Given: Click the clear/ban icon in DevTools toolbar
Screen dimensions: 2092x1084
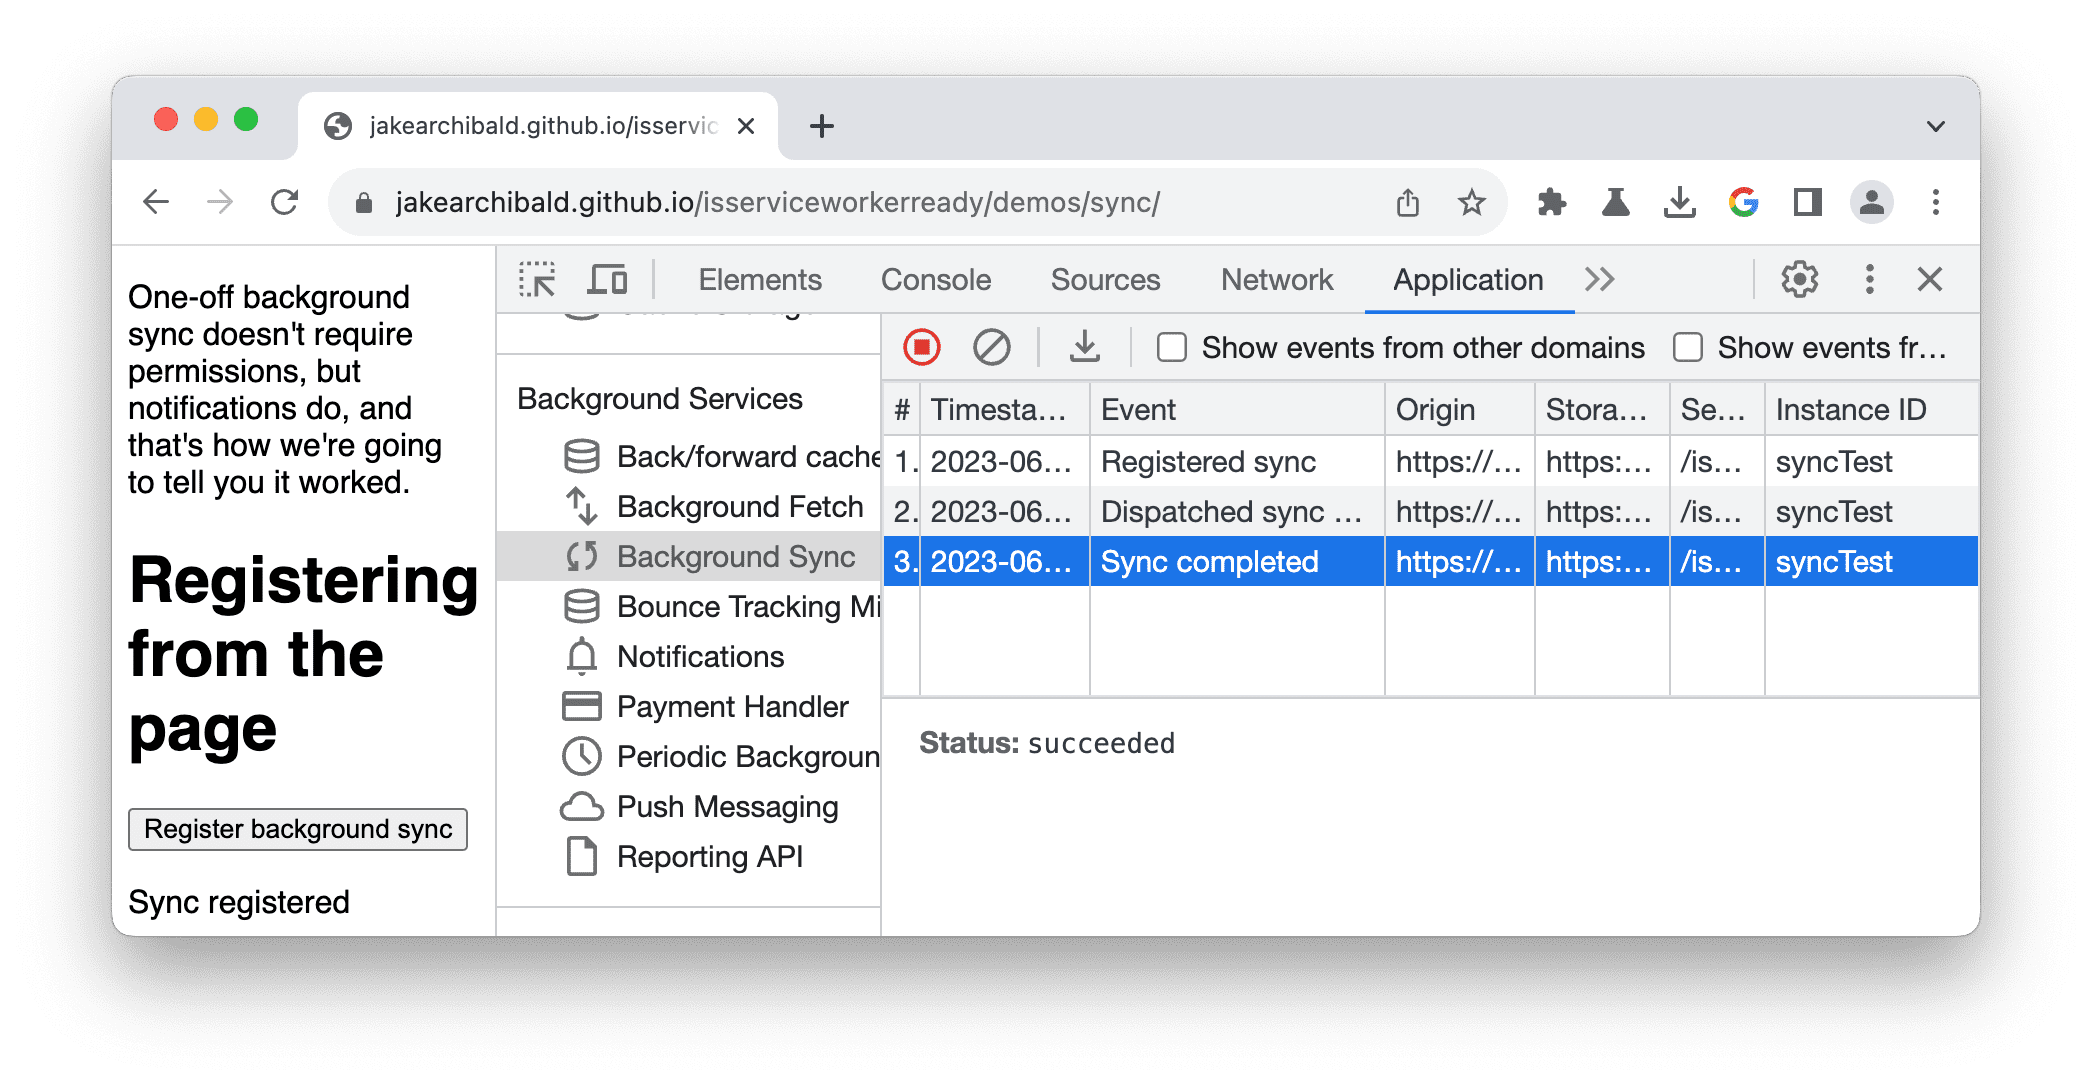Looking at the screenshot, I should [x=993, y=346].
